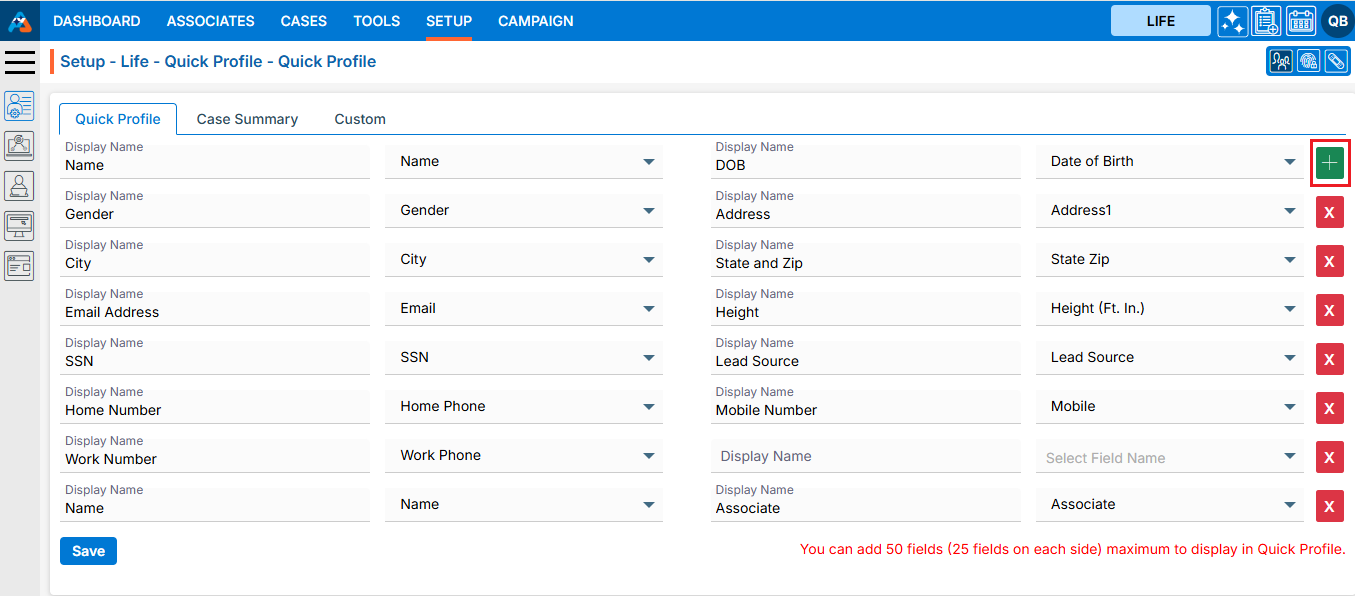The image size is (1355, 596).
Task: Open the CAMPAIGN menu
Action: 536,21
